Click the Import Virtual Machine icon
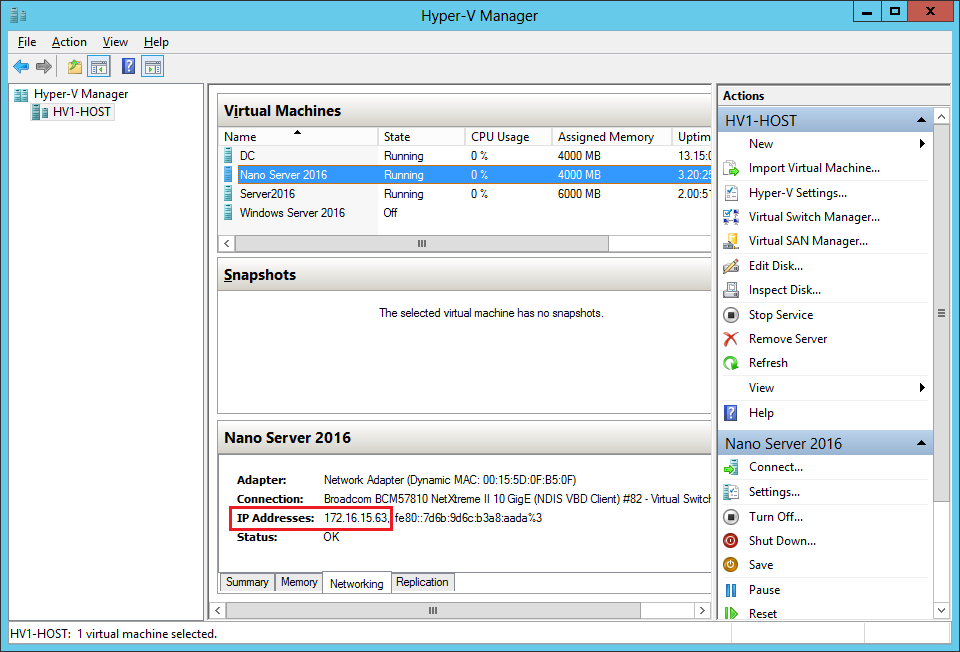960x652 pixels. (x=731, y=168)
